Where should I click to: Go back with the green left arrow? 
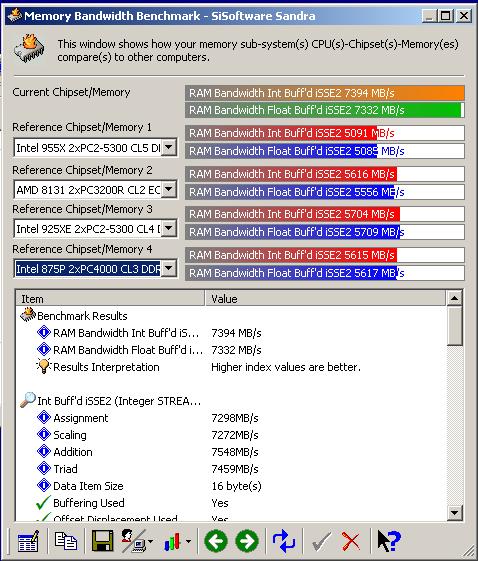coord(216,541)
